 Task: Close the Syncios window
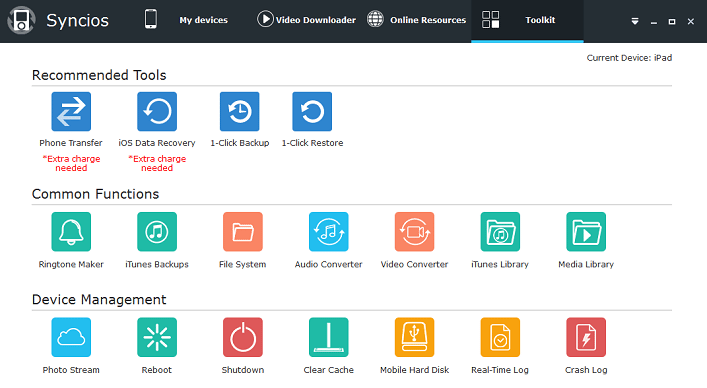691,21
